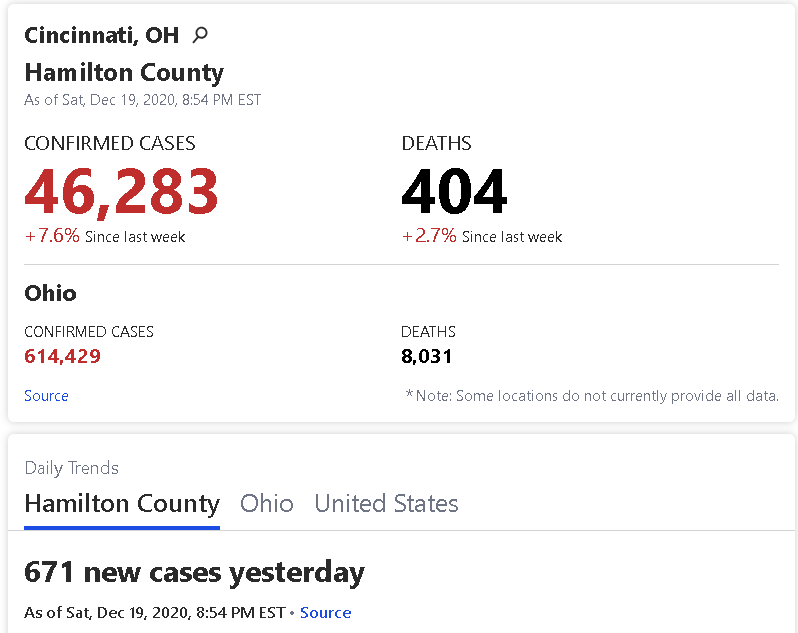798x633 pixels.
Task: Click the 46,283 confirmed cases figure
Action: 121,192
